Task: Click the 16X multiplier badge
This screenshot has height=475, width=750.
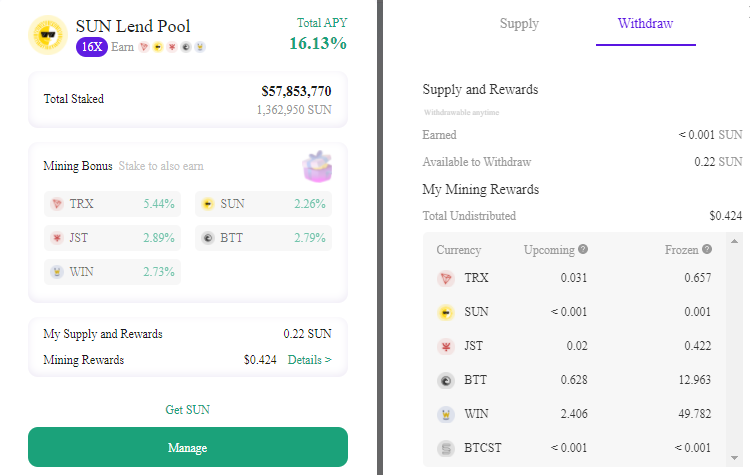Action: tap(92, 47)
